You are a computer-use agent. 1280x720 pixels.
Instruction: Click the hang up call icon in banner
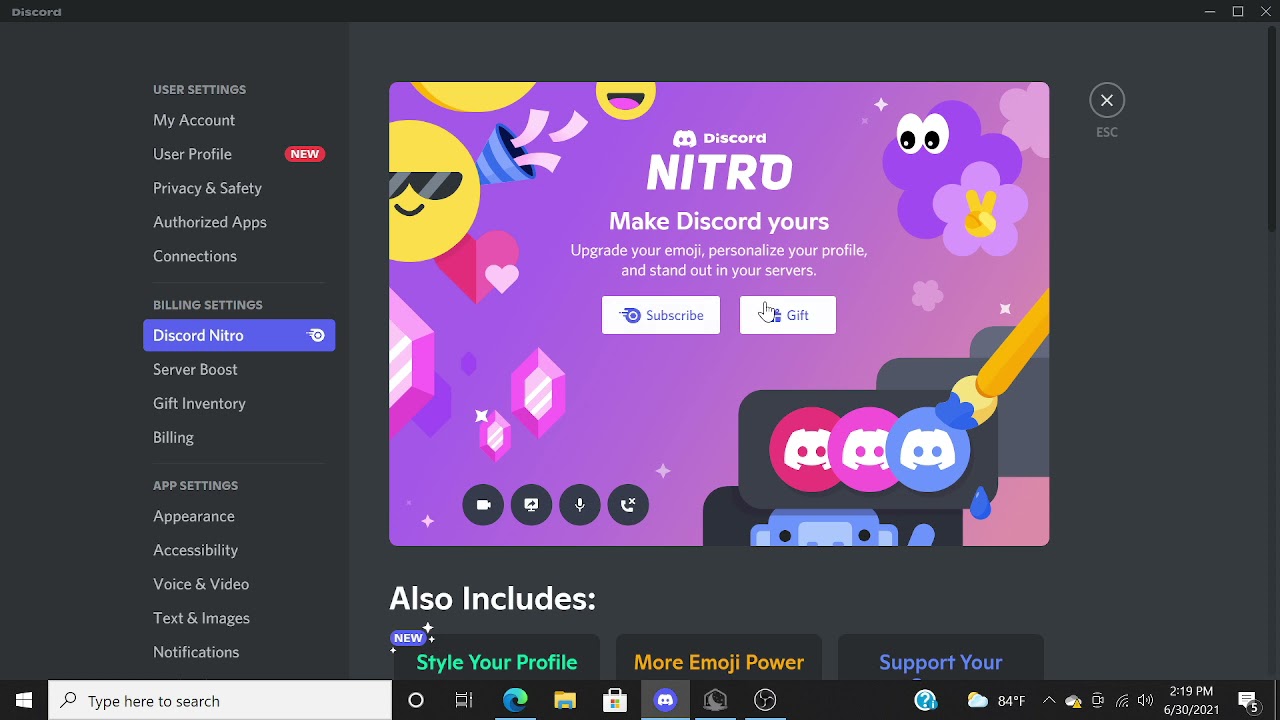coord(628,505)
